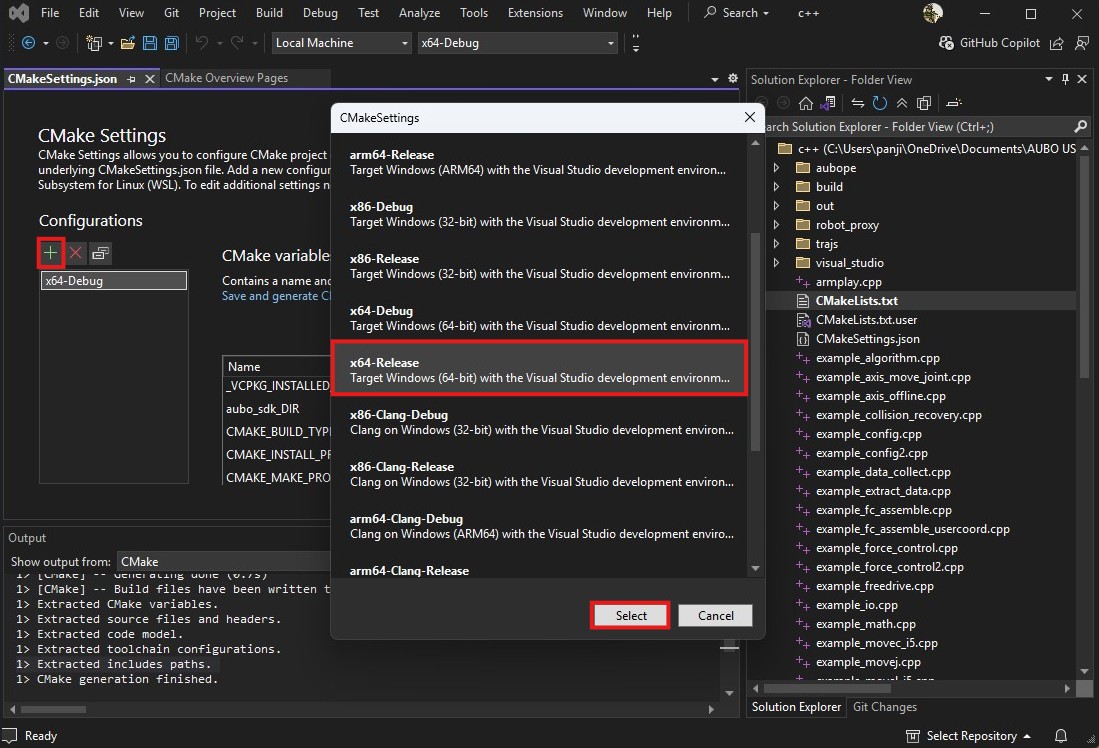The height and width of the screenshot is (748, 1099).
Task: Click the share icon beside GitHub Copilot
Action: (x=1056, y=43)
